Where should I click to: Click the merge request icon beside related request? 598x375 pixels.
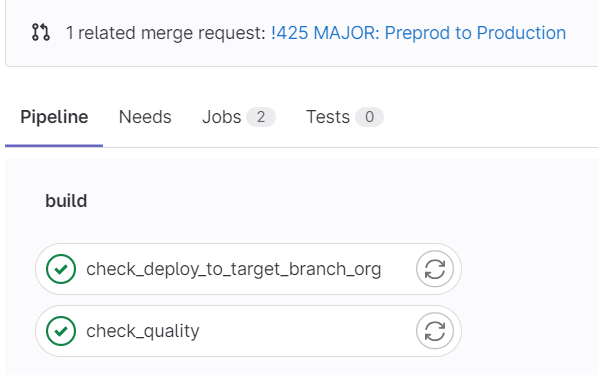[40, 32]
